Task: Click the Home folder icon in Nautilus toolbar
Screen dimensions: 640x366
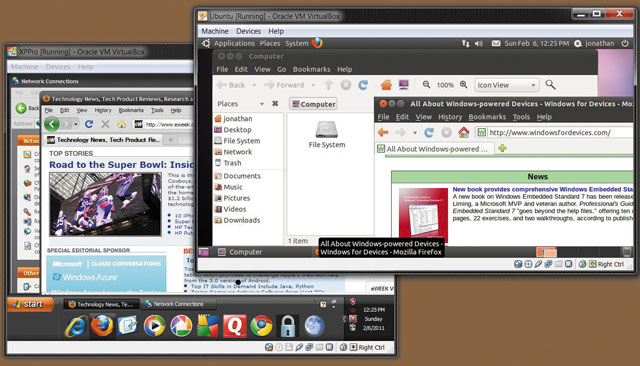Action: click(386, 85)
